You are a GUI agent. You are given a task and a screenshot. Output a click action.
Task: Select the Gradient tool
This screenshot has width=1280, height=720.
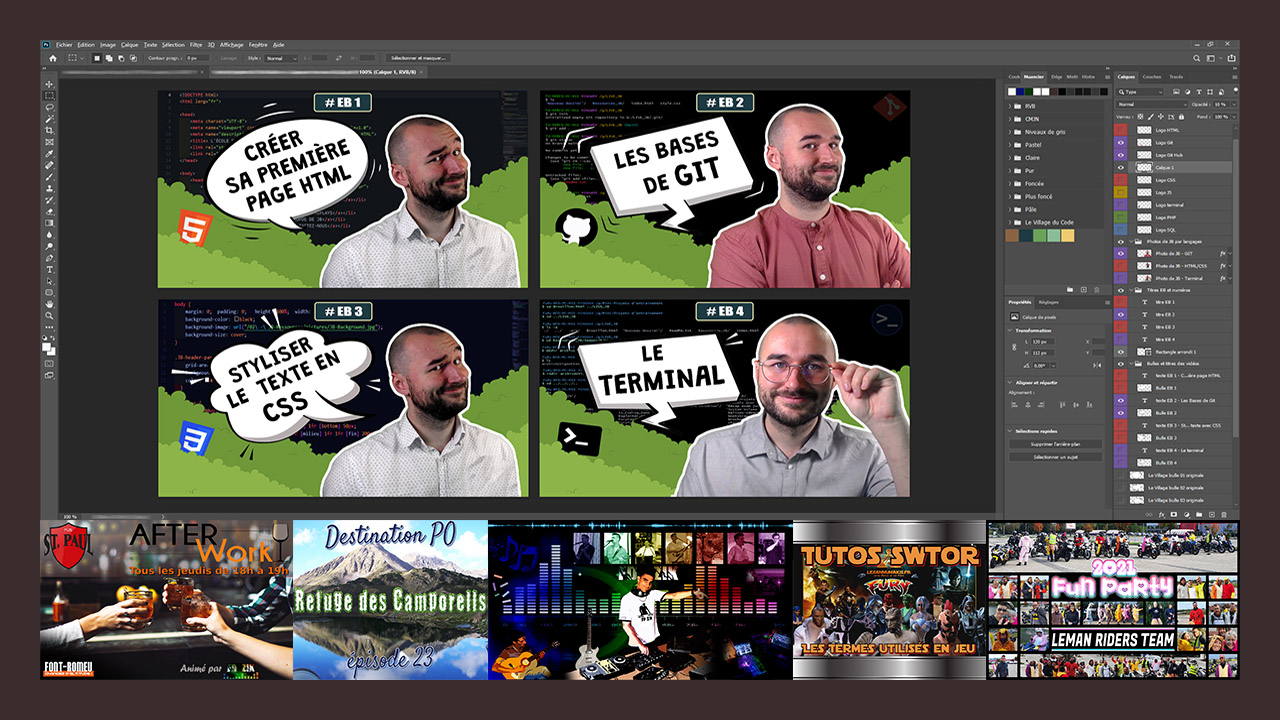pyautogui.click(x=49, y=223)
